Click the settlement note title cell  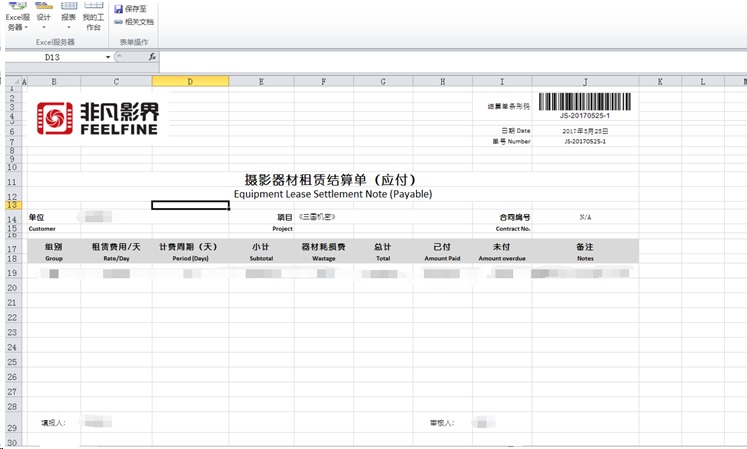click(330, 186)
